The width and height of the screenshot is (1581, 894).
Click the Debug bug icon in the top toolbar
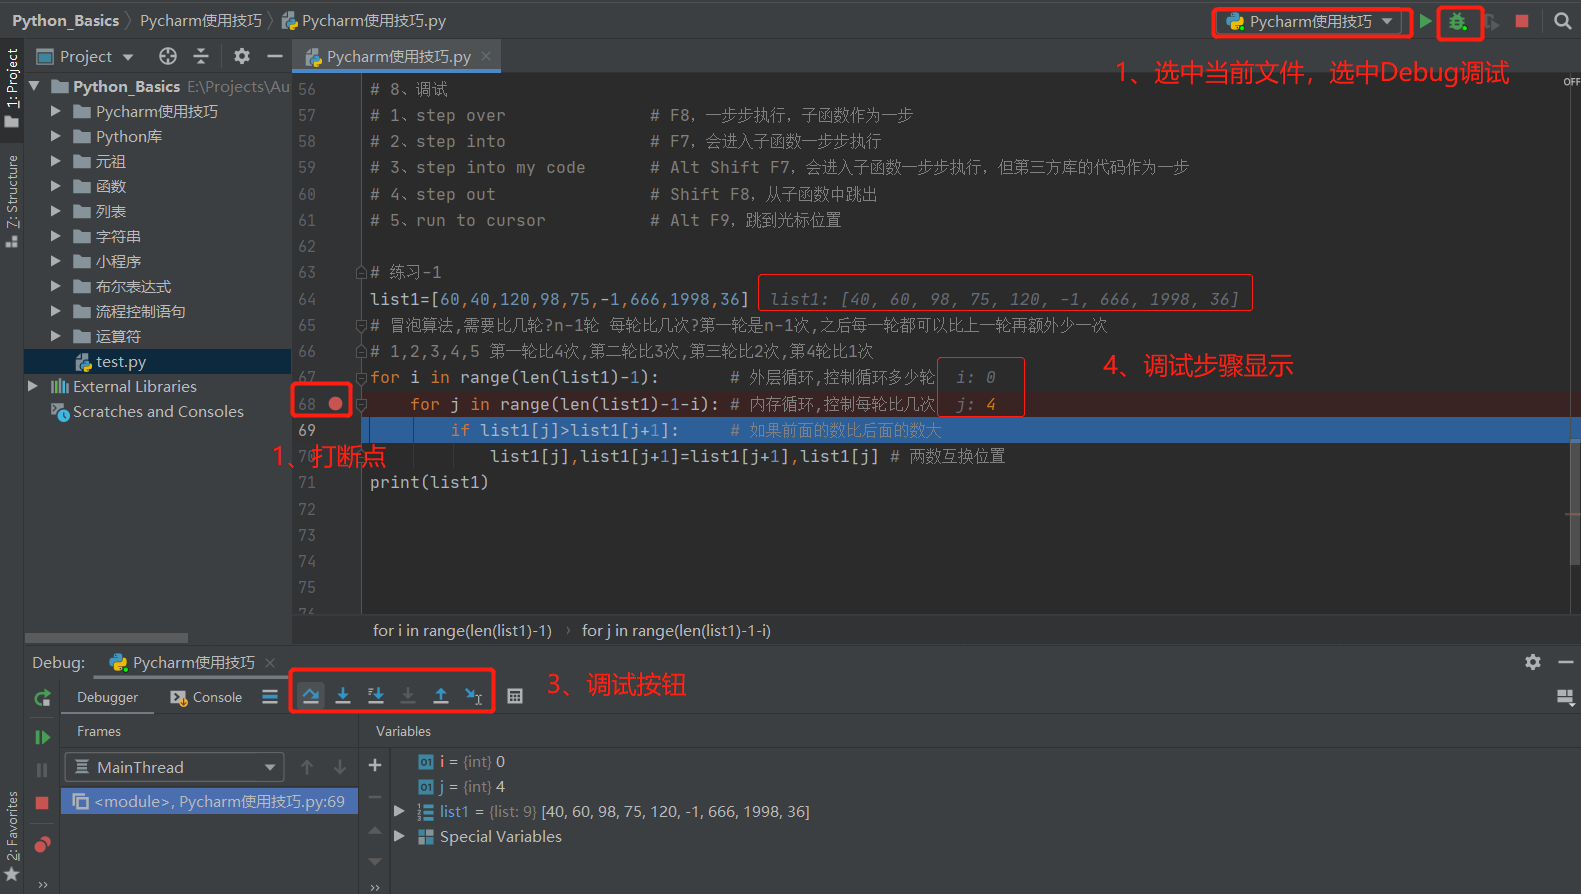click(x=1458, y=21)
